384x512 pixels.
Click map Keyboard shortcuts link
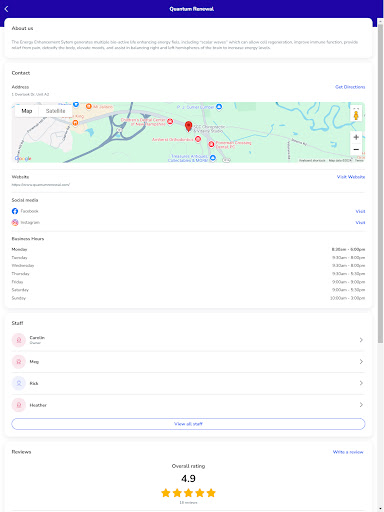click(312, 160)
